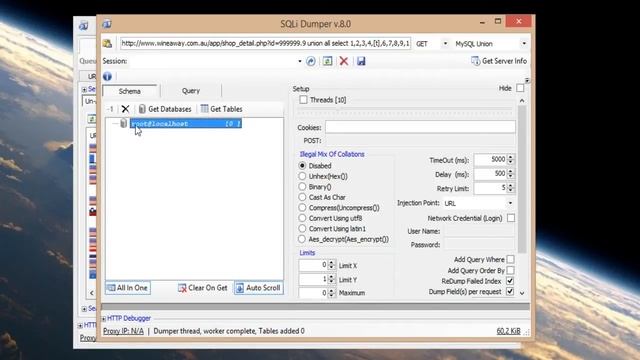Toggle the Auto Scroll button
The width and height of the screenshot is (640, 360).
pyautogui.click(x=258, y=288)
